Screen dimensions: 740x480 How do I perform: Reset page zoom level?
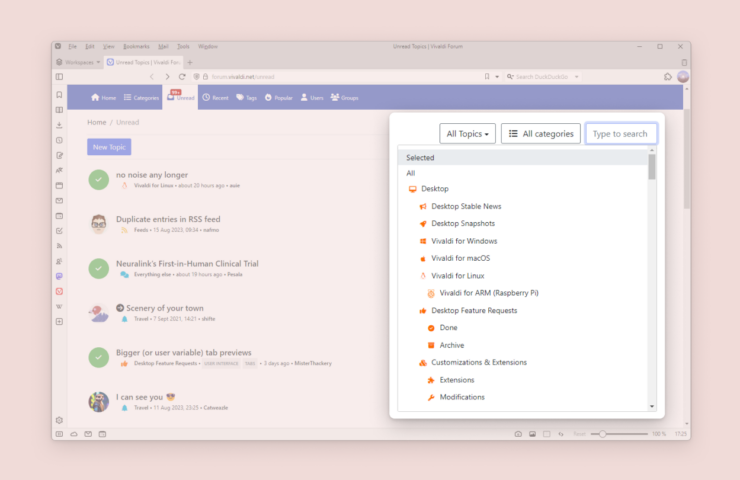point(579,434)
